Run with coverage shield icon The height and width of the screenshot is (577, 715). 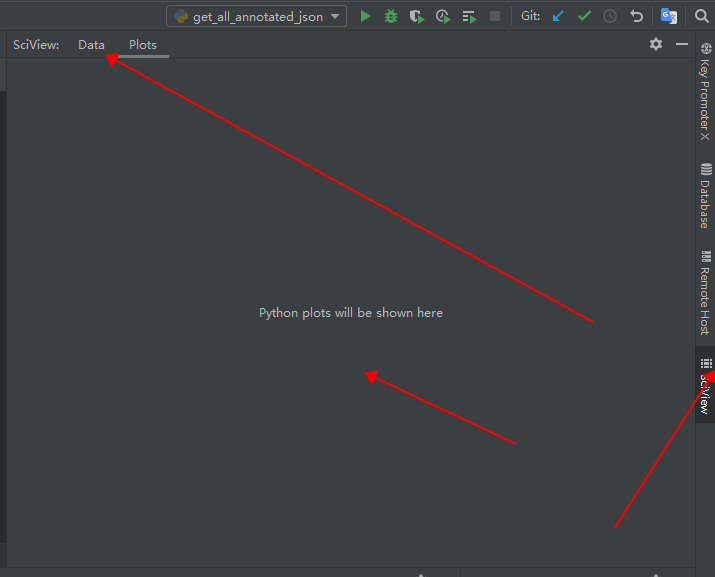(417, 17)
